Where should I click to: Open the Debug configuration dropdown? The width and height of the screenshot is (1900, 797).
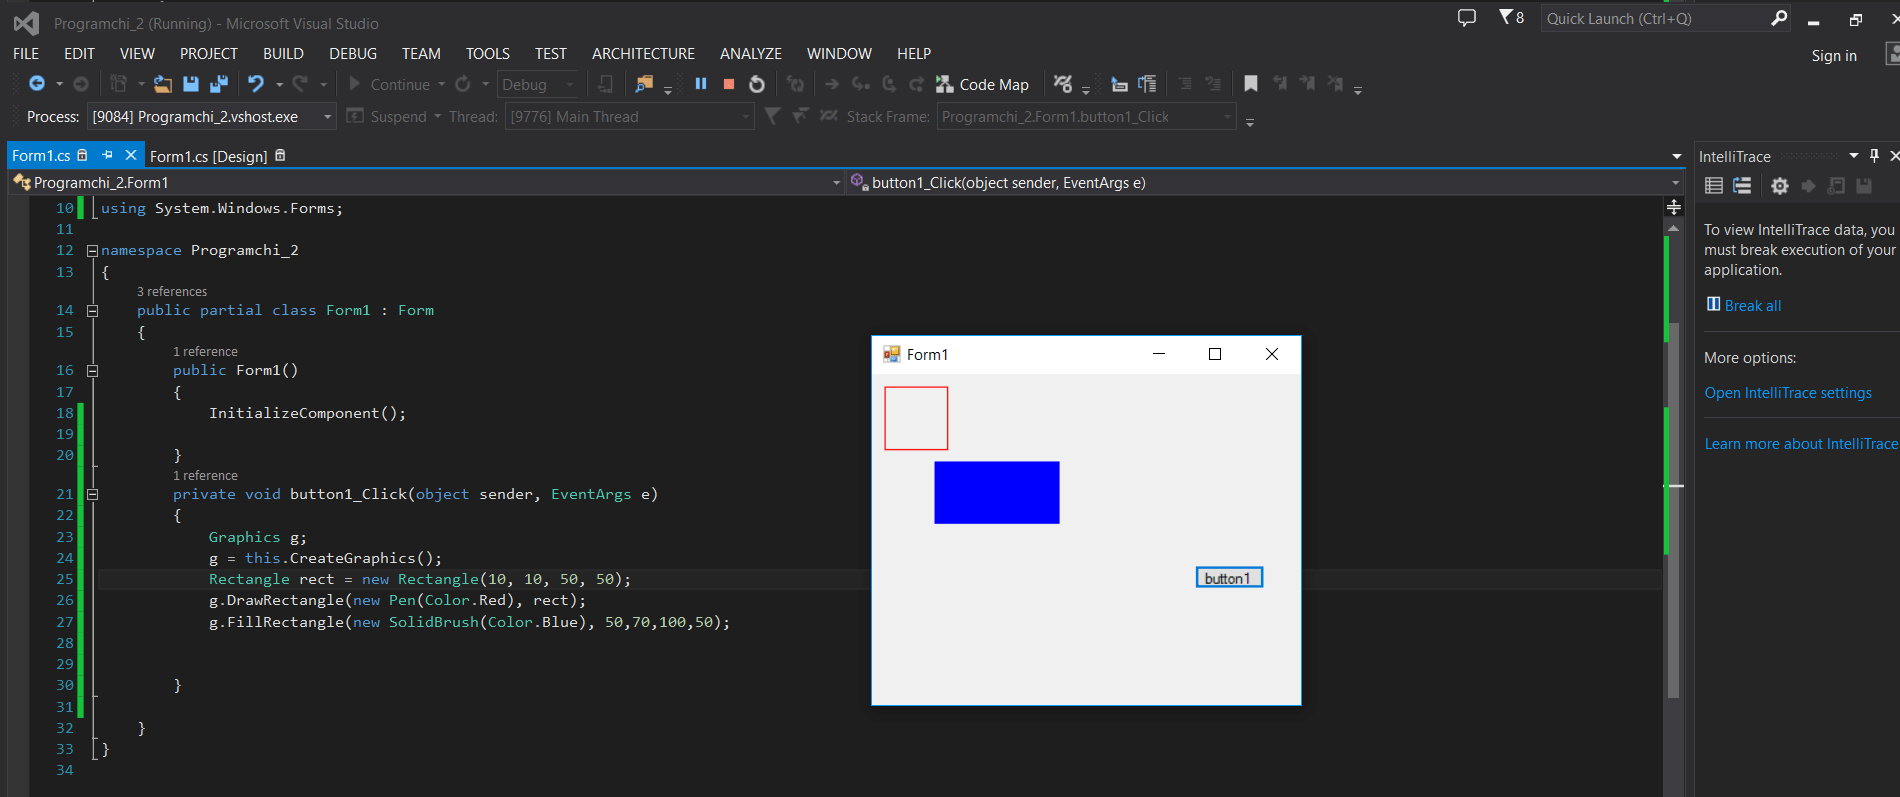tap(570, 84)
